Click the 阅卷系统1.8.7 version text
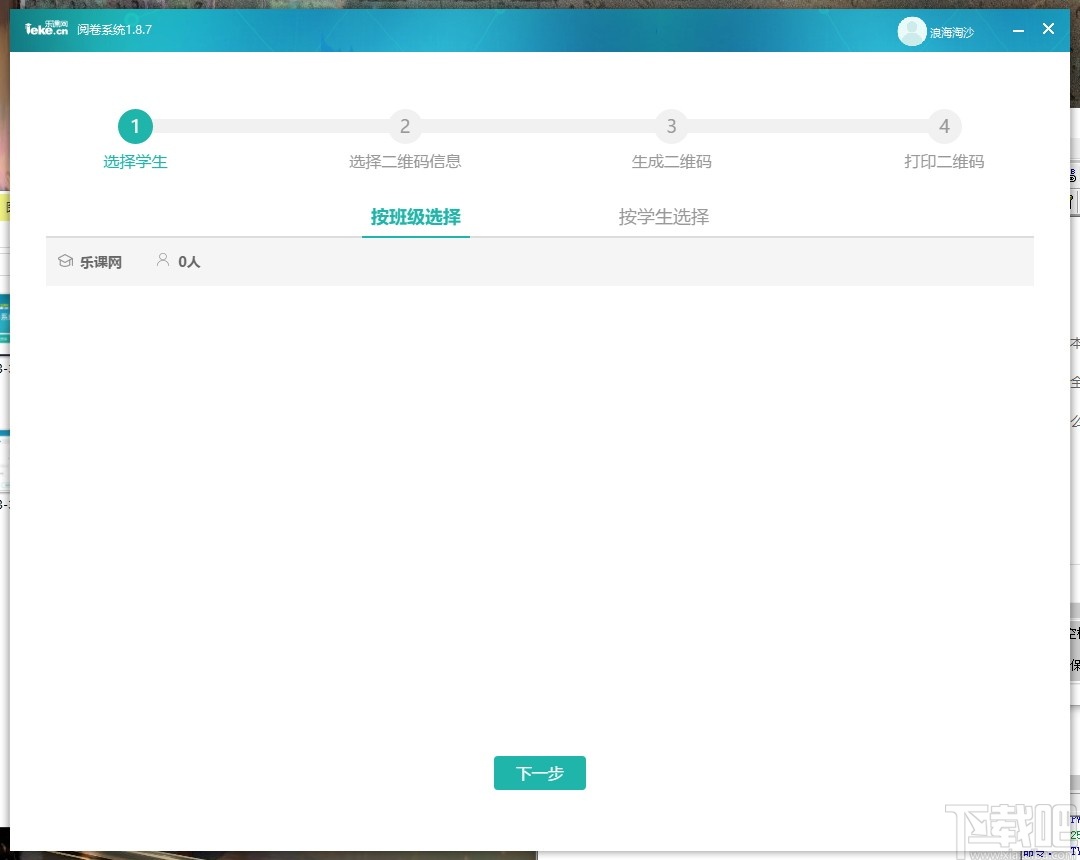Image resolution: width=1080 pixels, height=860 pixels. (113, 30)
